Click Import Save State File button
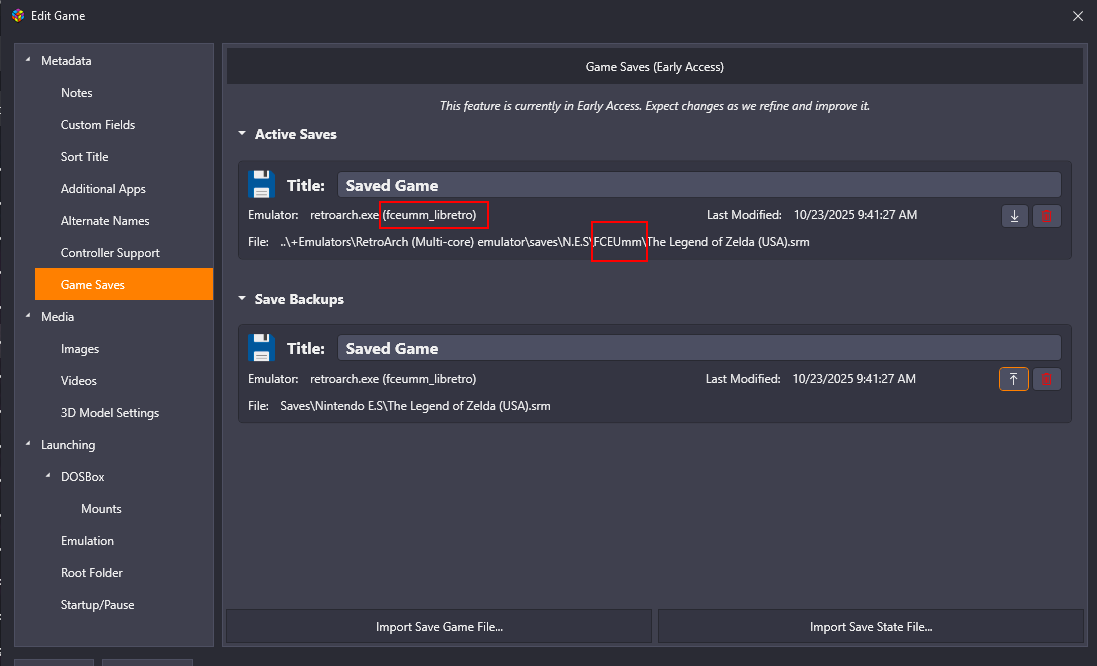1097x666 pixels. click(870, 627)
